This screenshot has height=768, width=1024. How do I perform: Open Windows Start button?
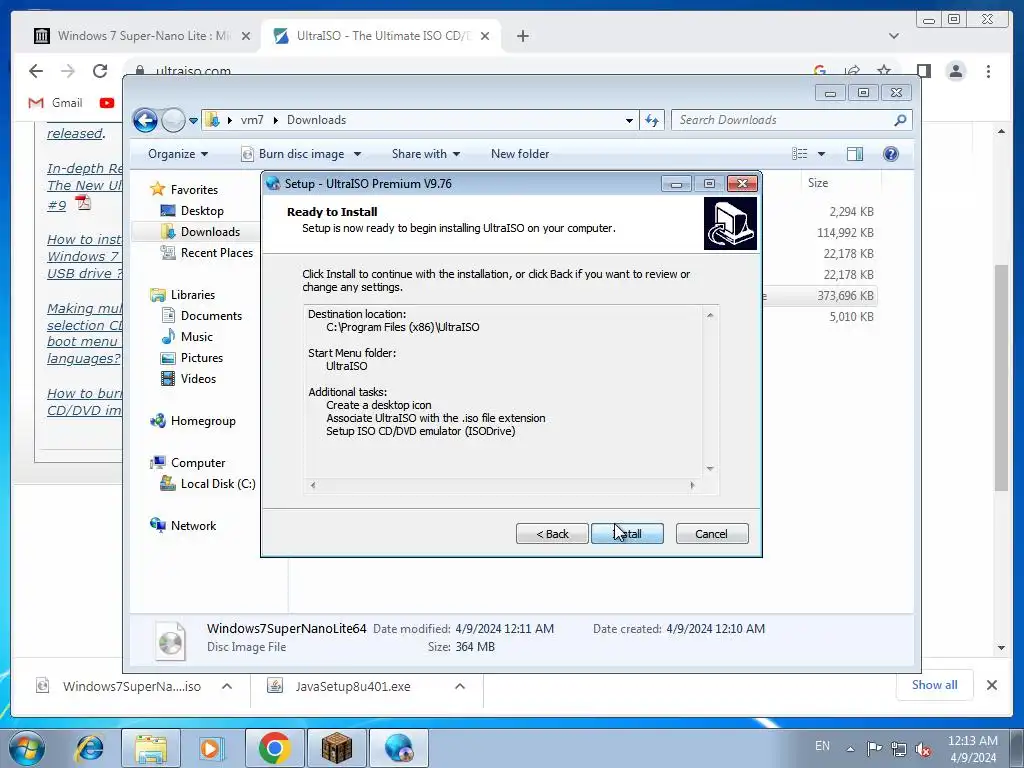[x=26, y=748]
